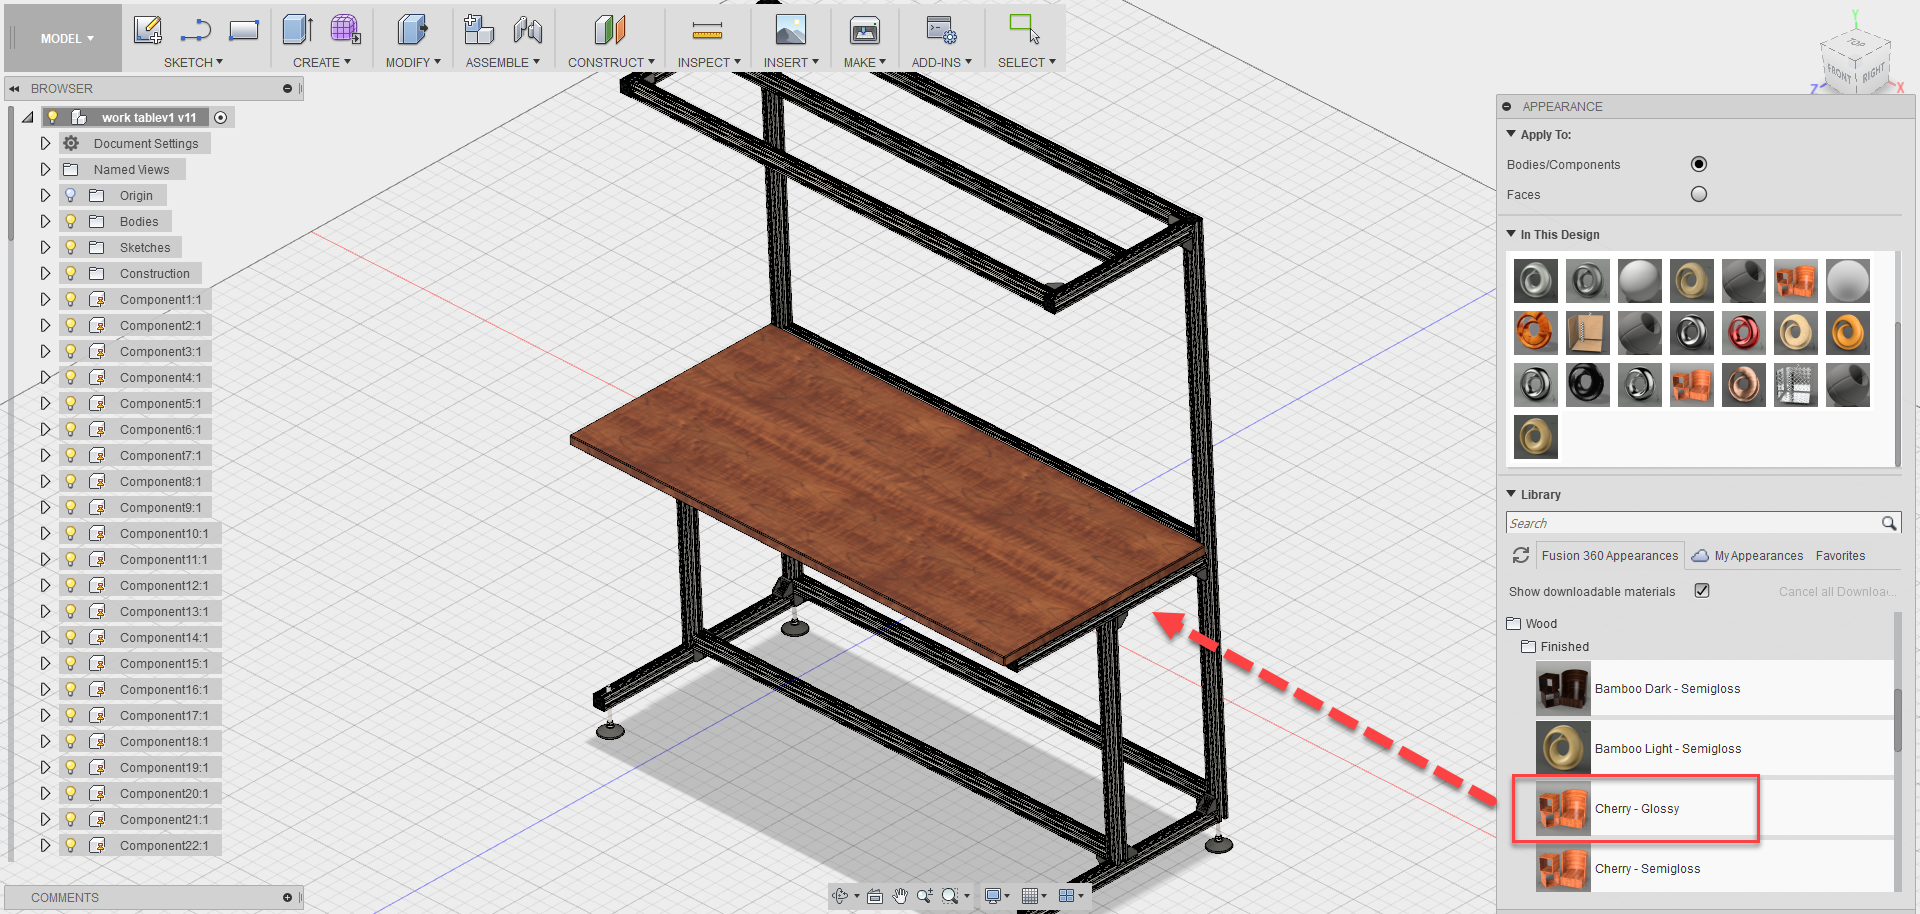
Task: Click Cancel all Downloads link
Action: [1836, 591]
